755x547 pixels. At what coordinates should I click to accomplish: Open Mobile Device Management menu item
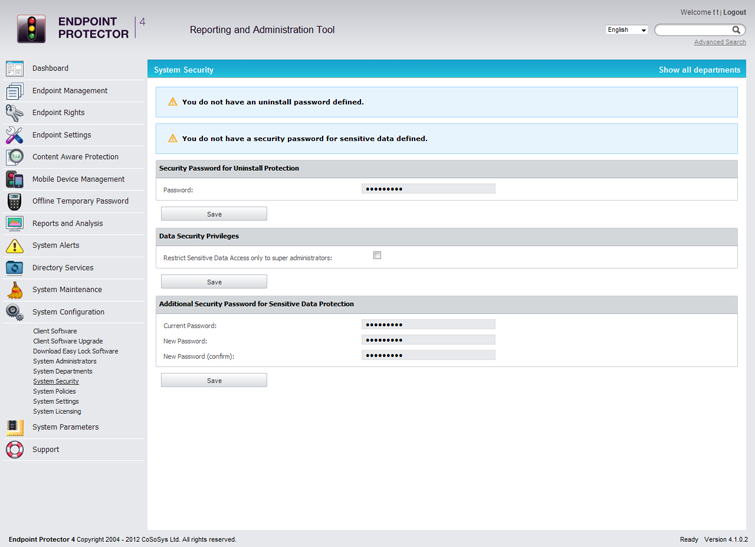pos(78,179)
